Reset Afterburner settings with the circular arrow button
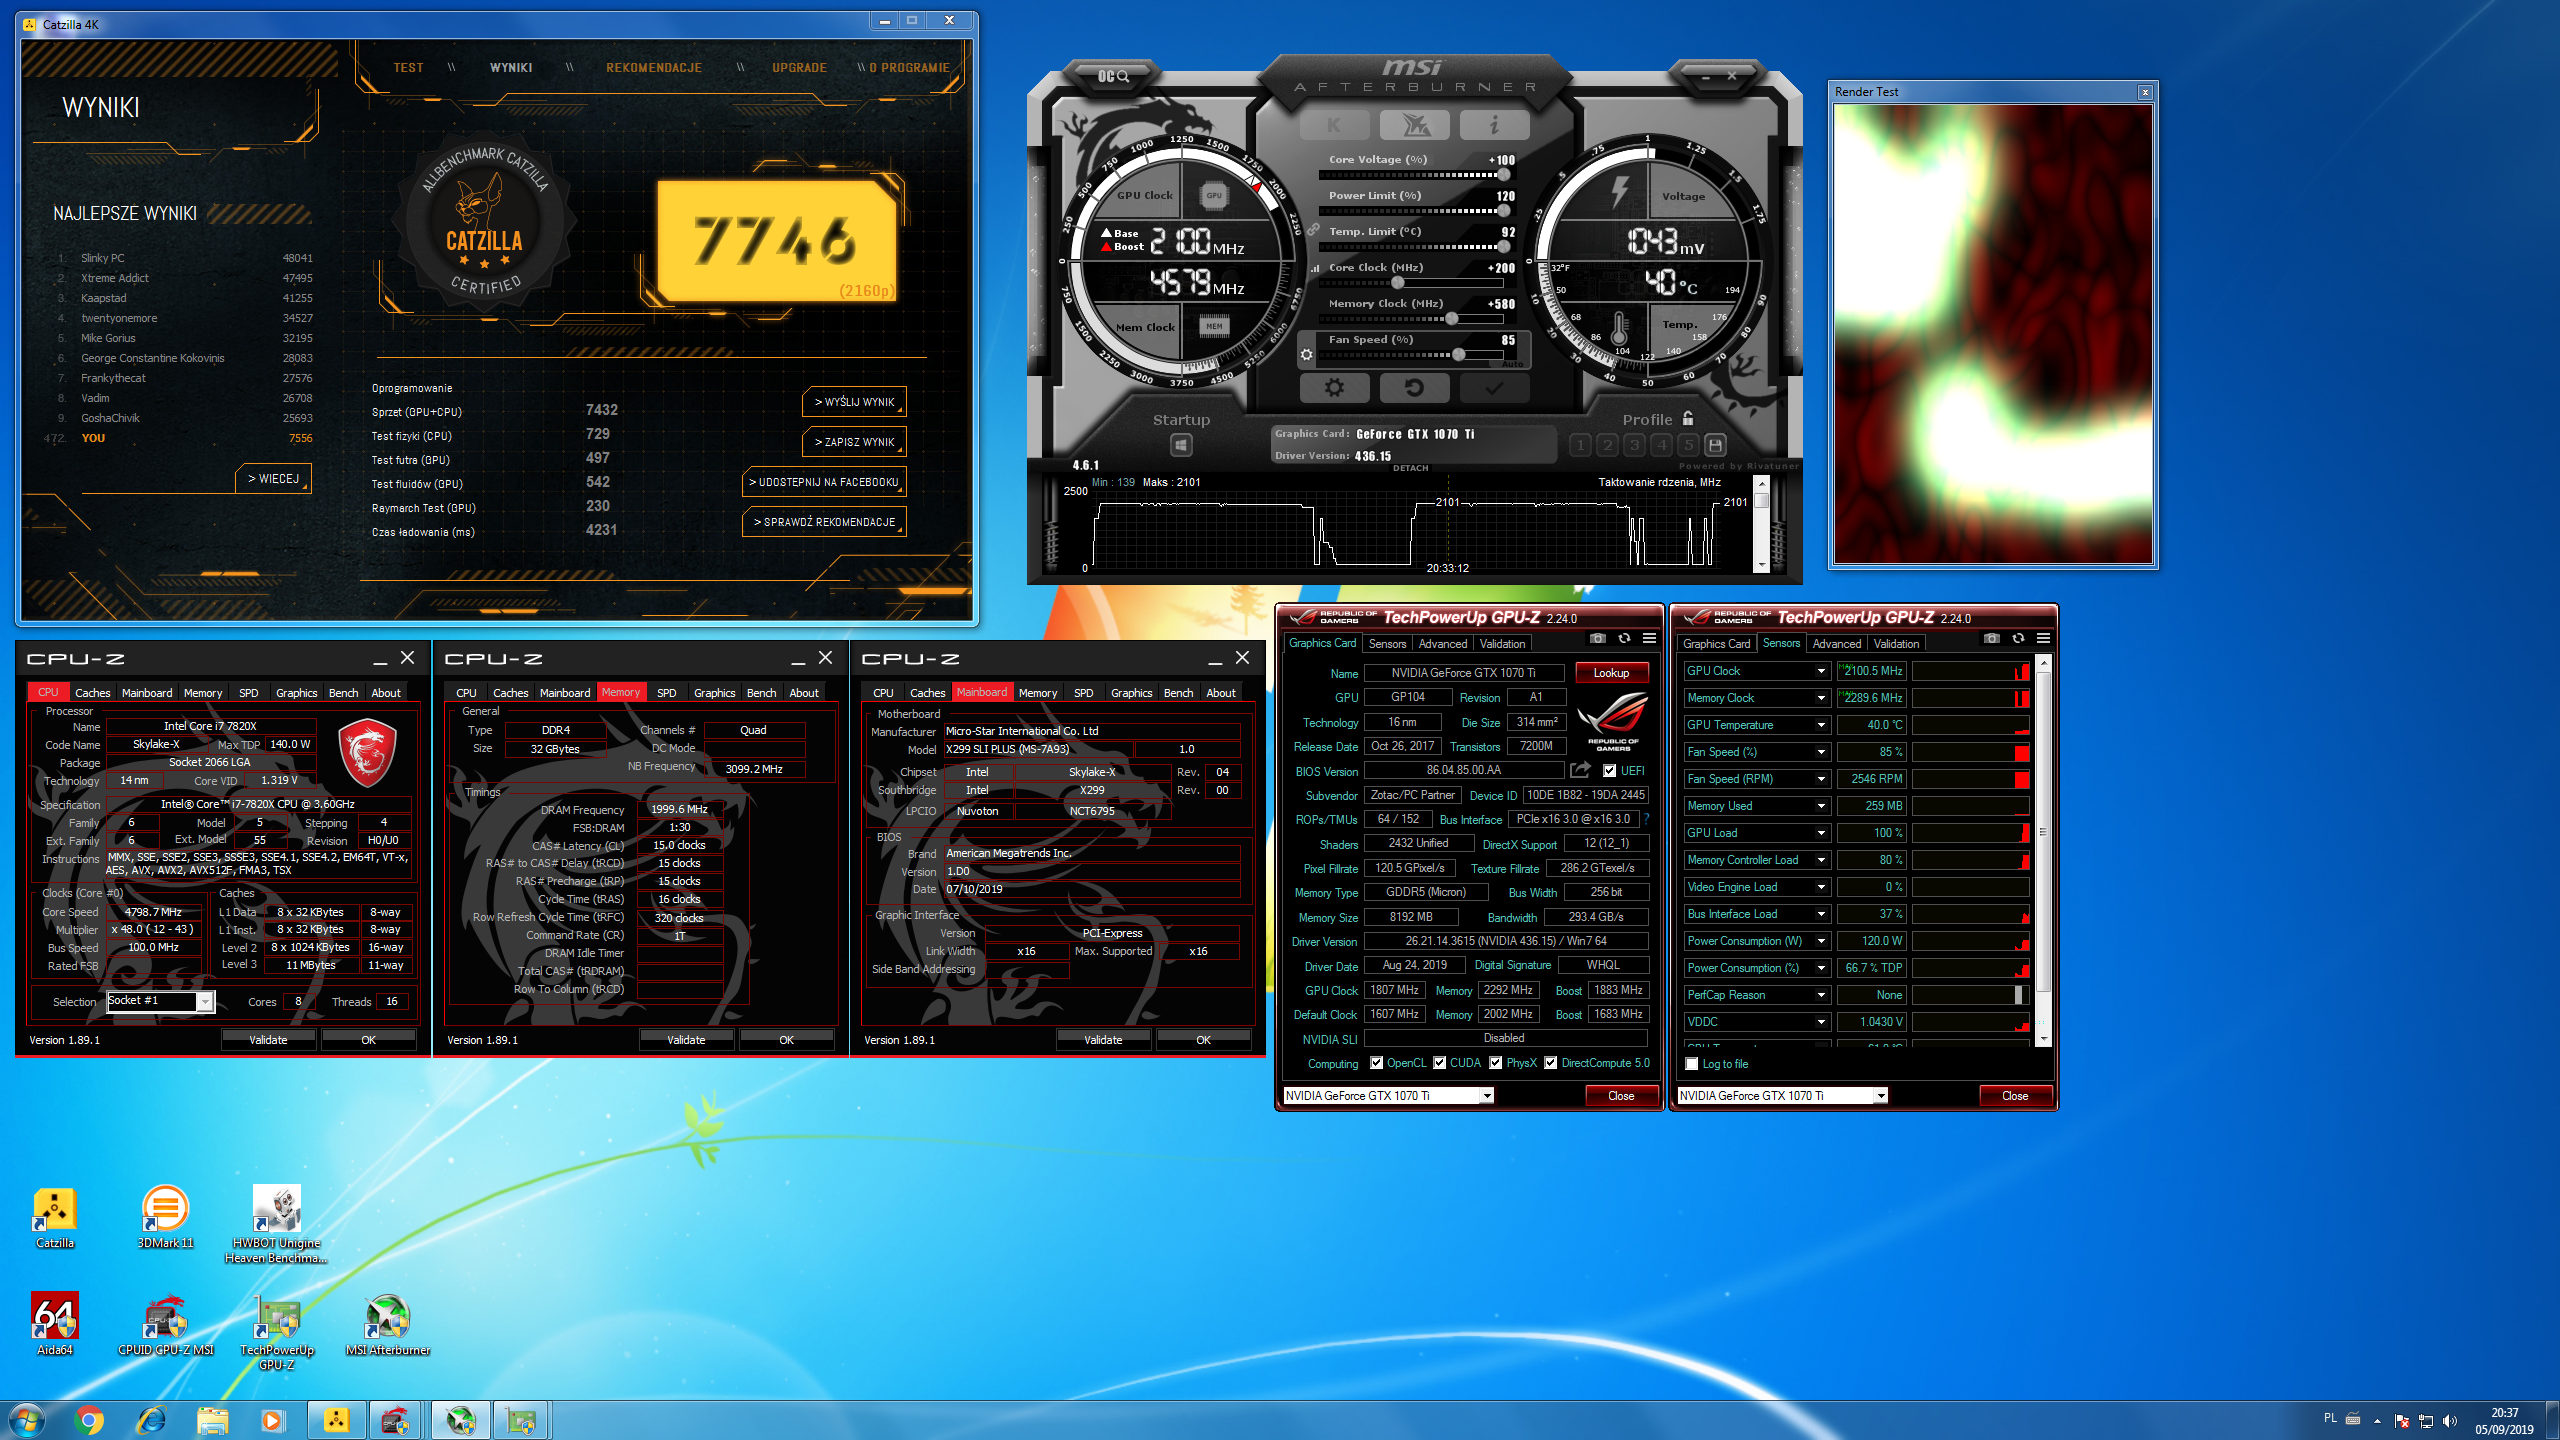The width and height of the screenshot is (2560, 1440). click(x=1414, y=388)
